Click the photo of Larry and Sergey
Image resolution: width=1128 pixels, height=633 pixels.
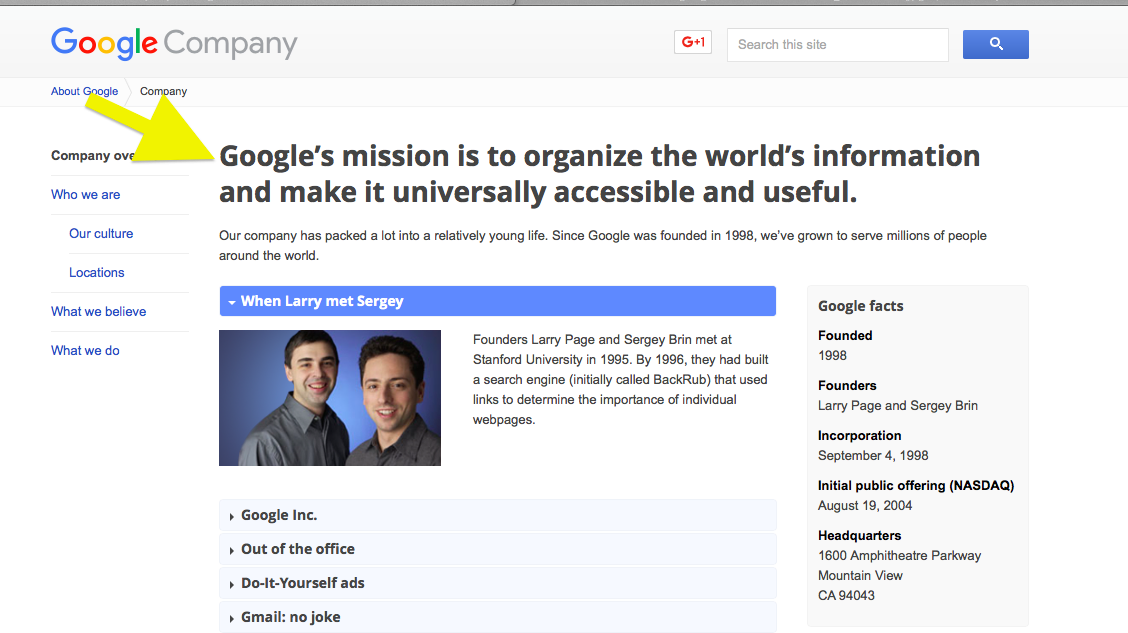[329, 398]
